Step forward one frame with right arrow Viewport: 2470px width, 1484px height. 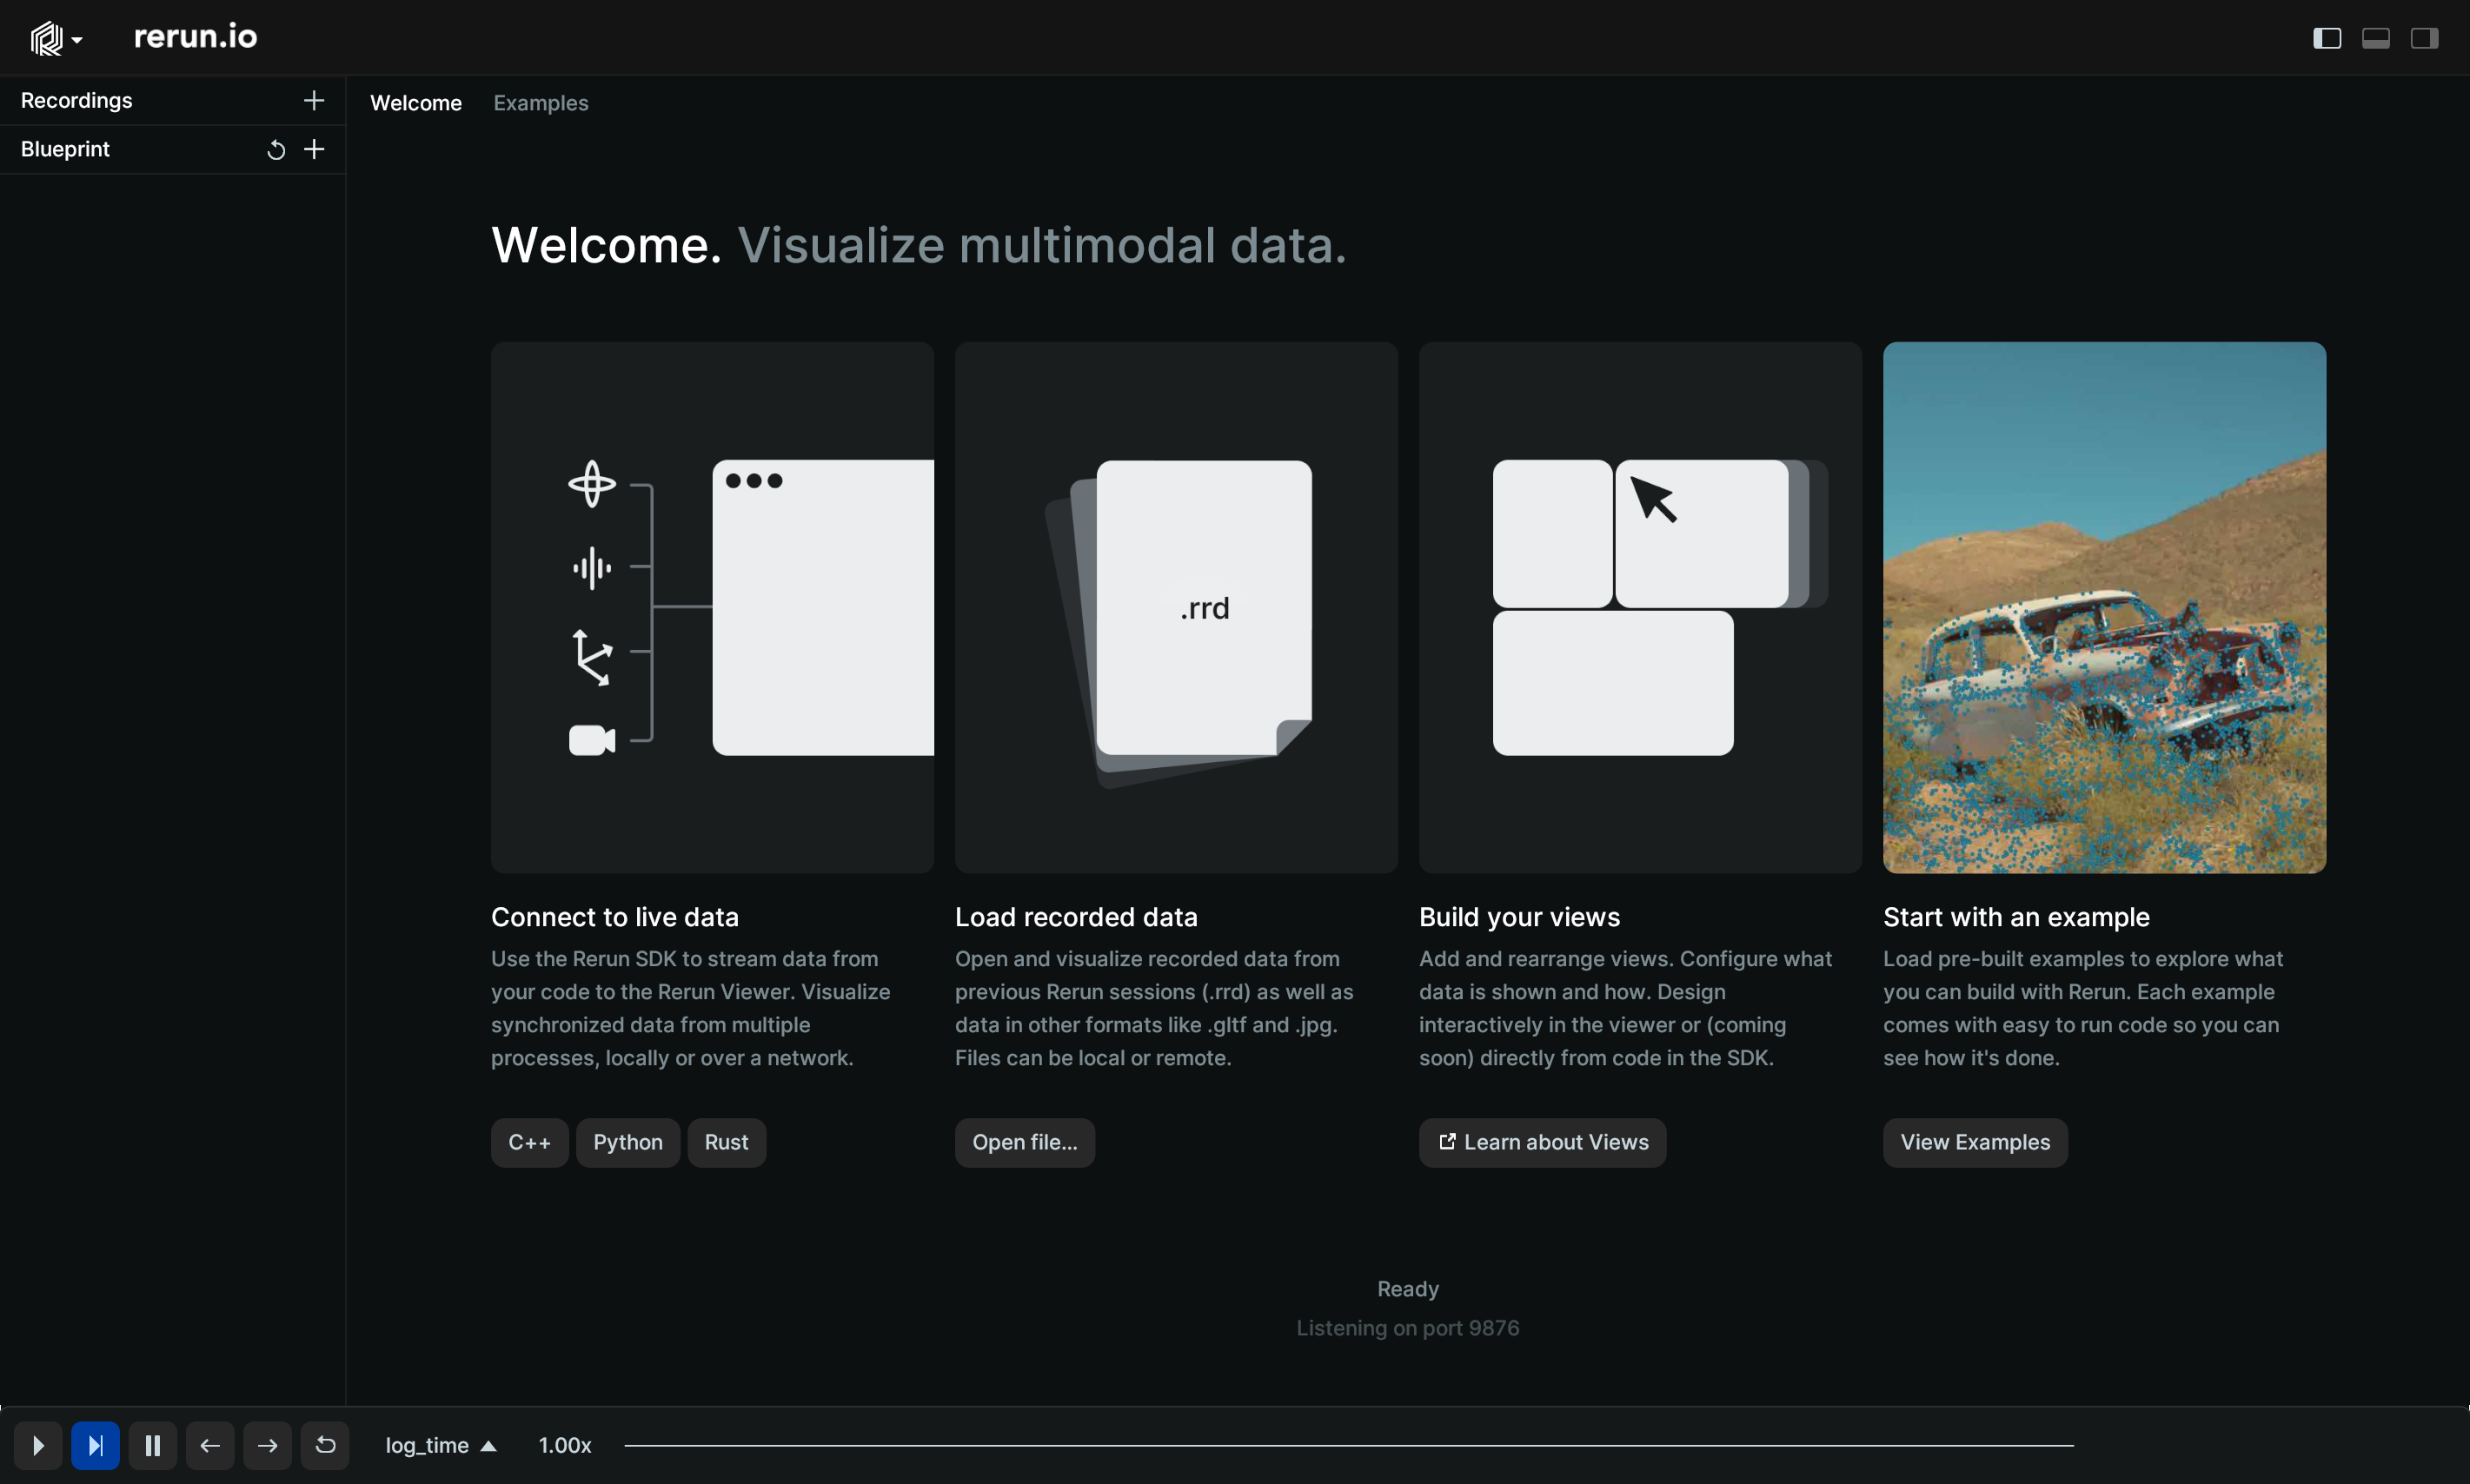tap(267, 1445)
